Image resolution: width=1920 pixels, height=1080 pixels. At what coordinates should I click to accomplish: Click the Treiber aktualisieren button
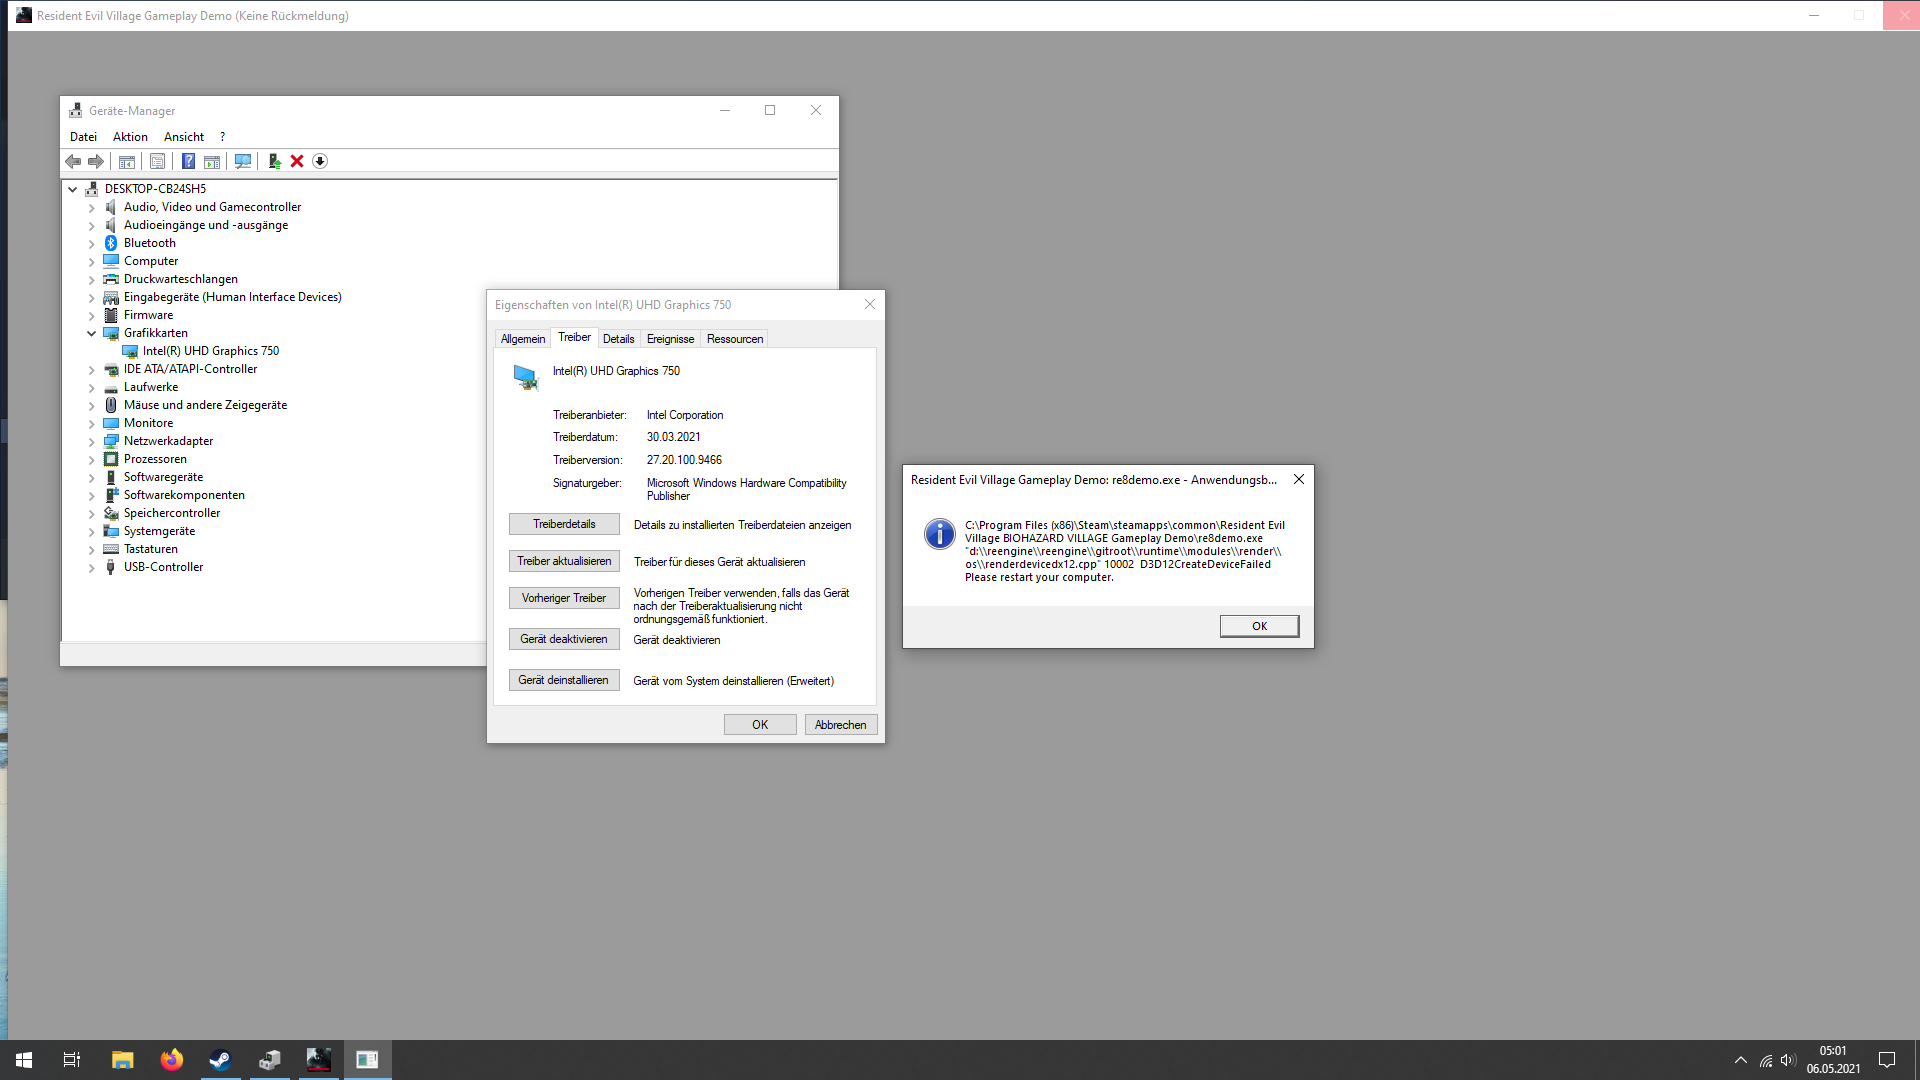click(x=564, y=561)
